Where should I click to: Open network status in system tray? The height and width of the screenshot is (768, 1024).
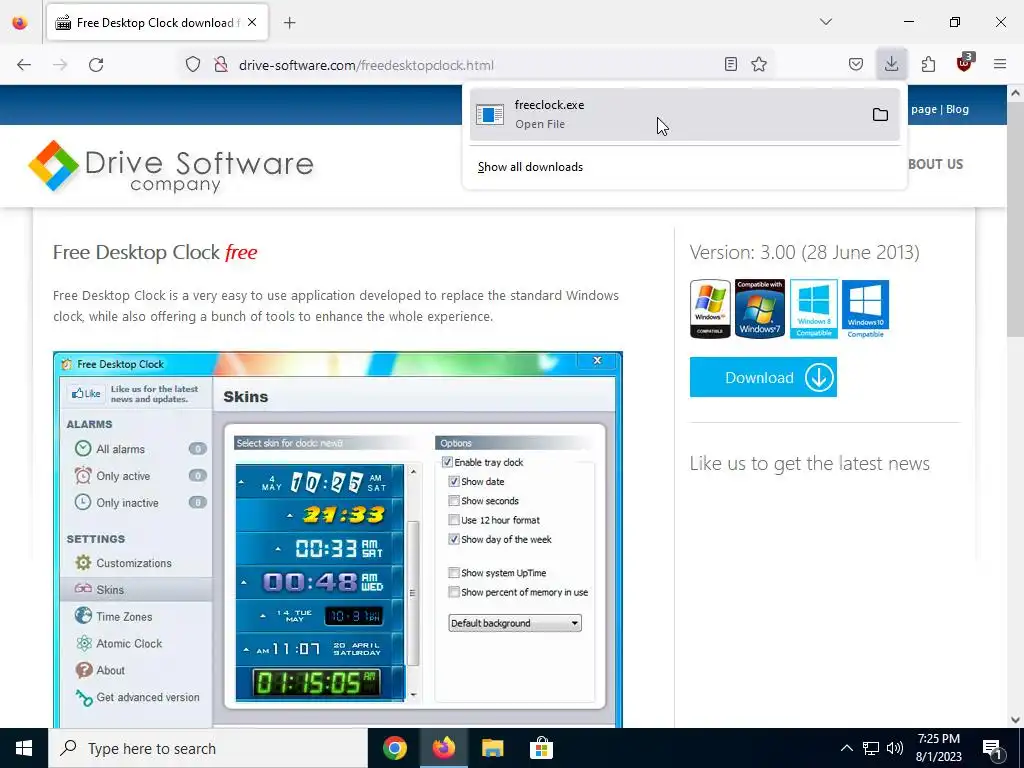coord(871,748)
